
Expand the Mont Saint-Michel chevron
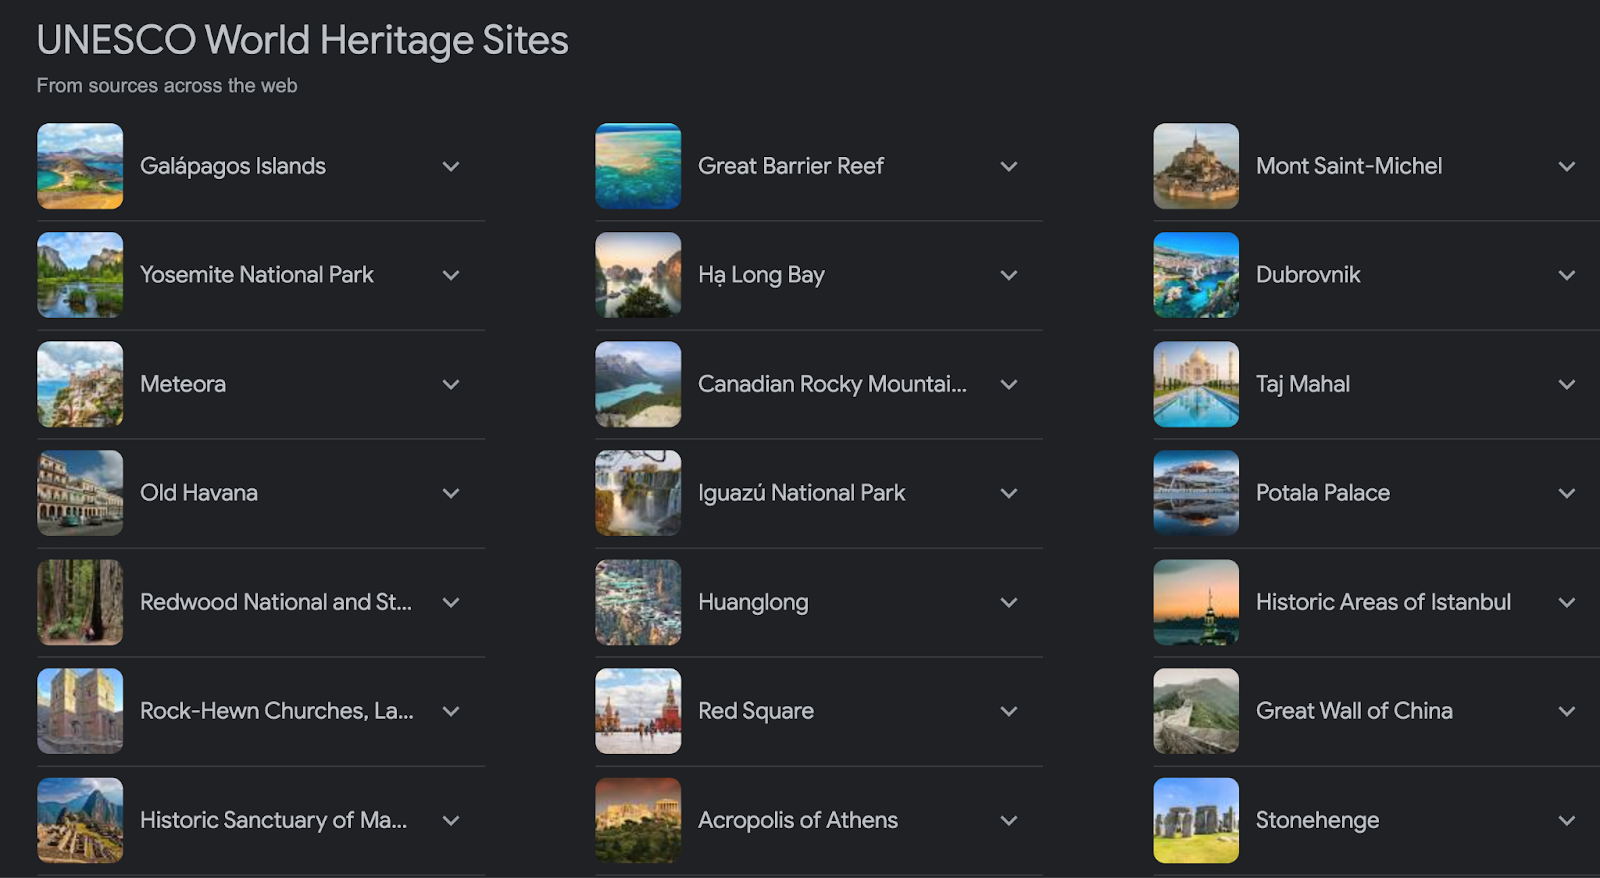coord(1567,167)
